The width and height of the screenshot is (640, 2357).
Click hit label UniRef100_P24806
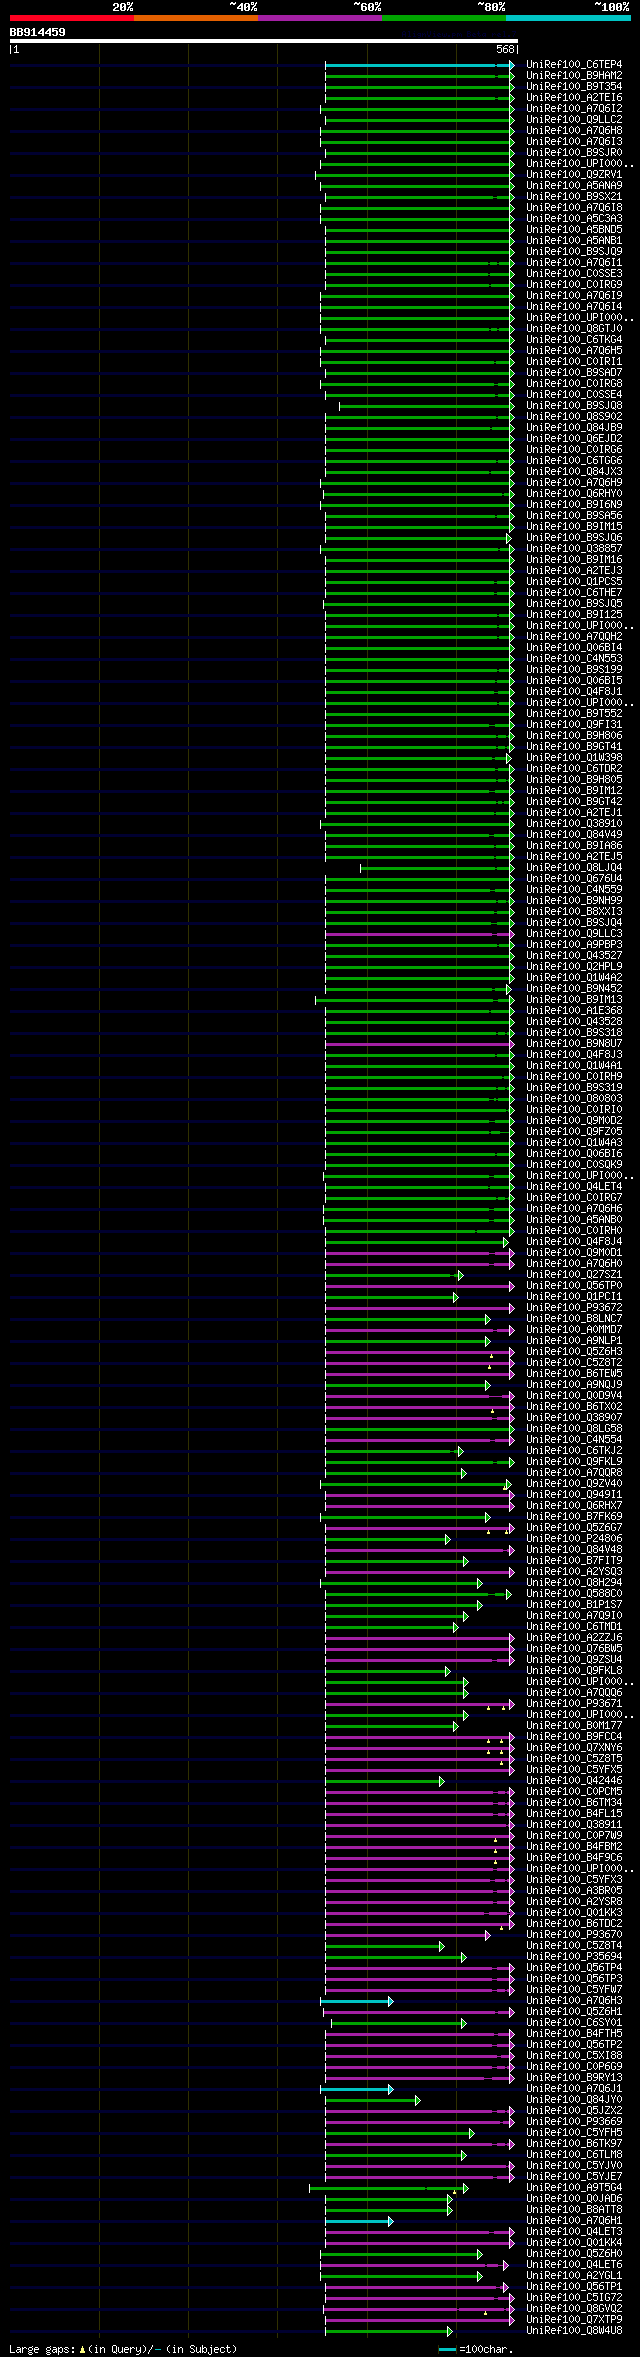tap(574, 1539)
